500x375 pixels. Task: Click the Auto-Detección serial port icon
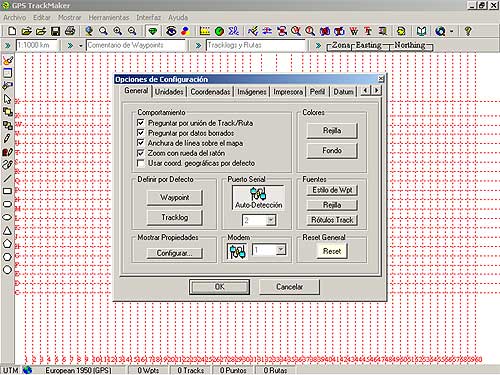point(258,197)
